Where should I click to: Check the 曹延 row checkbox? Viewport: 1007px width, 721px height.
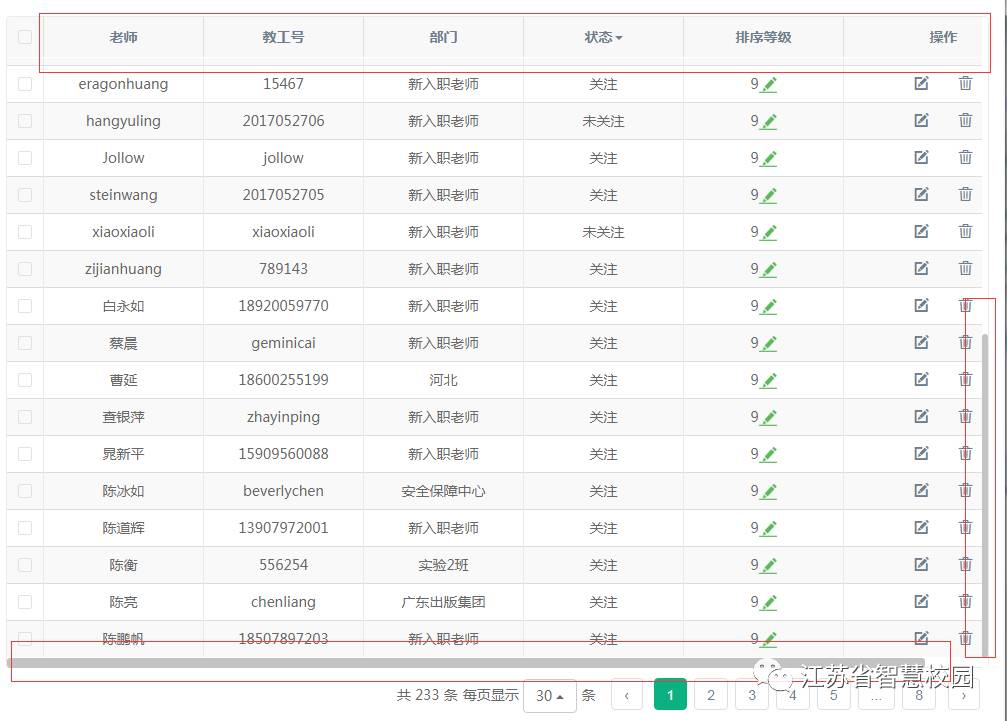(25, 380)
